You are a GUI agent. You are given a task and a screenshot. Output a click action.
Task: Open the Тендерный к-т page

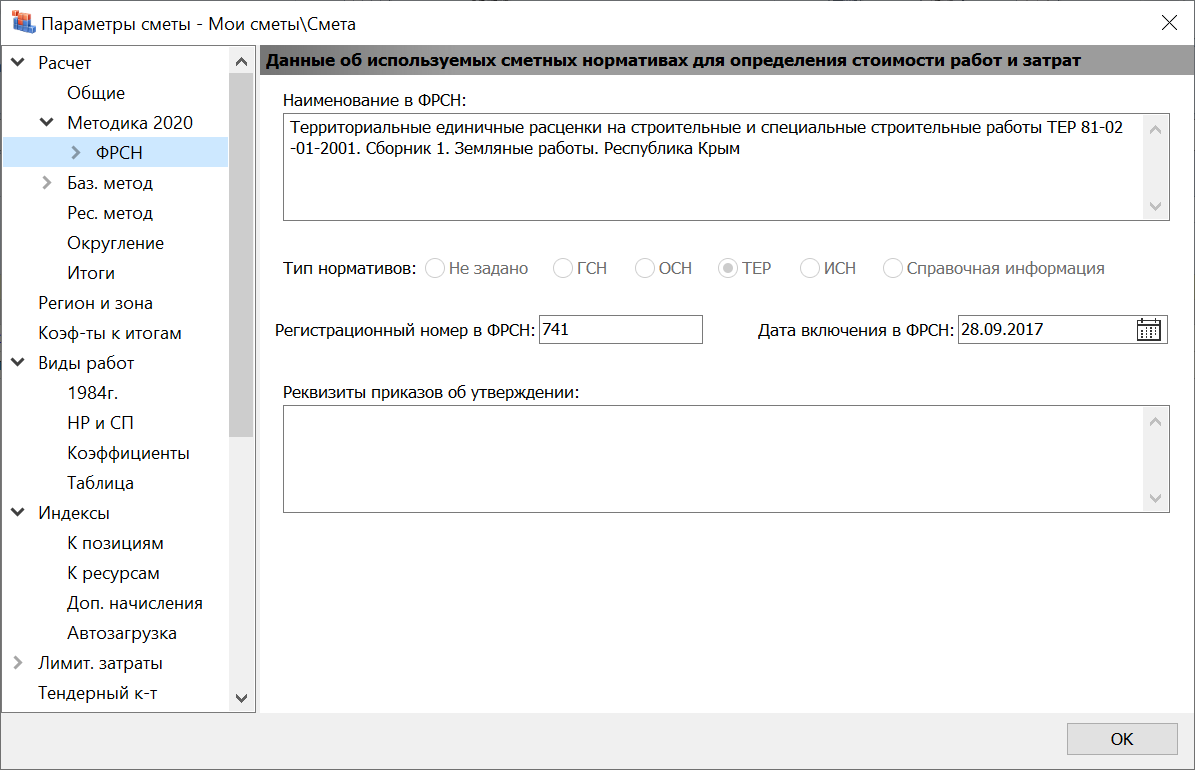(98, 693)
